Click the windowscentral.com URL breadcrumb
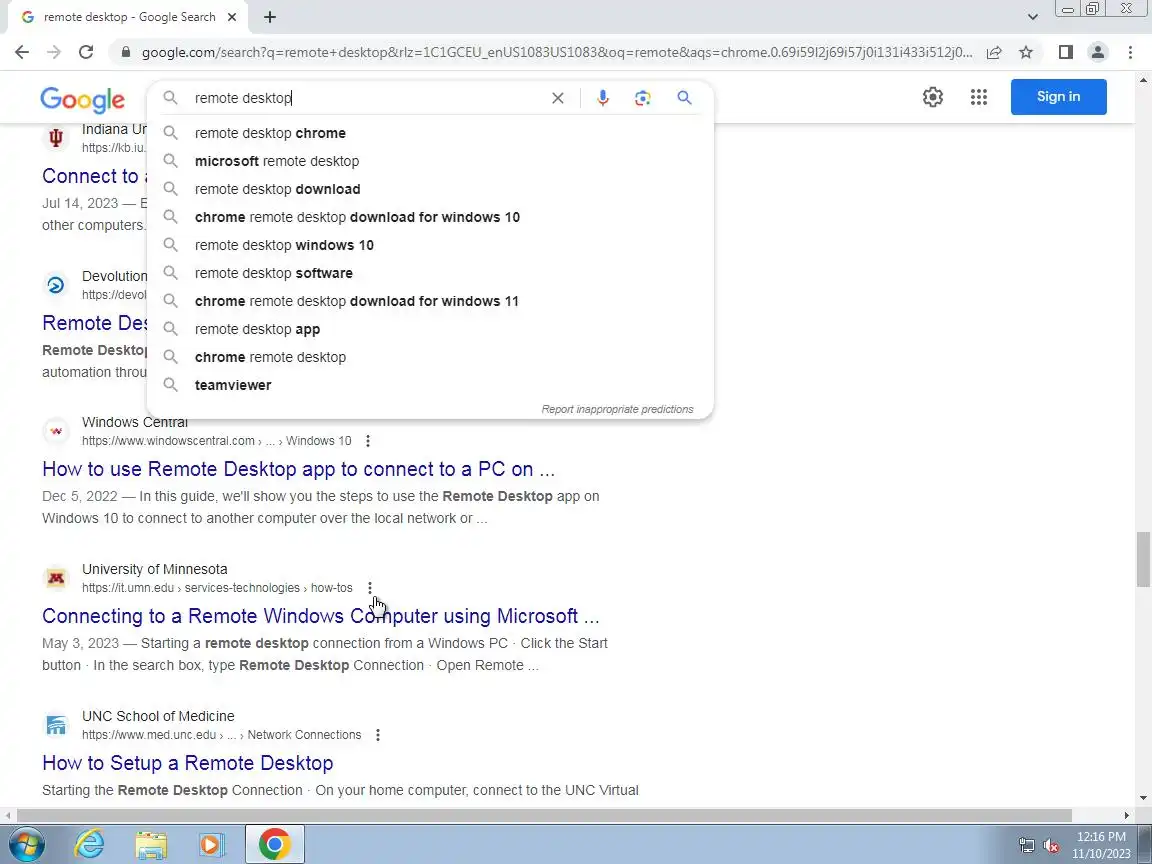1152x864 pixels. [x=217, y=441]
